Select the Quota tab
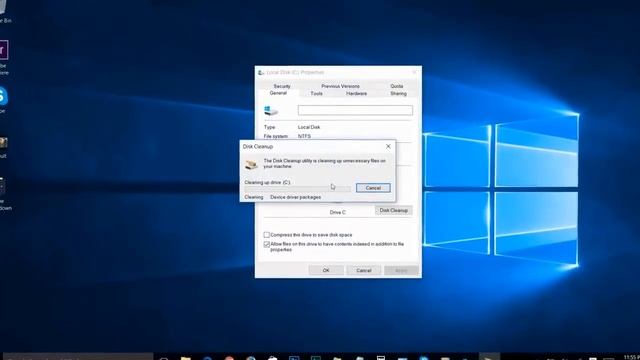This screenshot has height=360, width=640. click(396, 86)
